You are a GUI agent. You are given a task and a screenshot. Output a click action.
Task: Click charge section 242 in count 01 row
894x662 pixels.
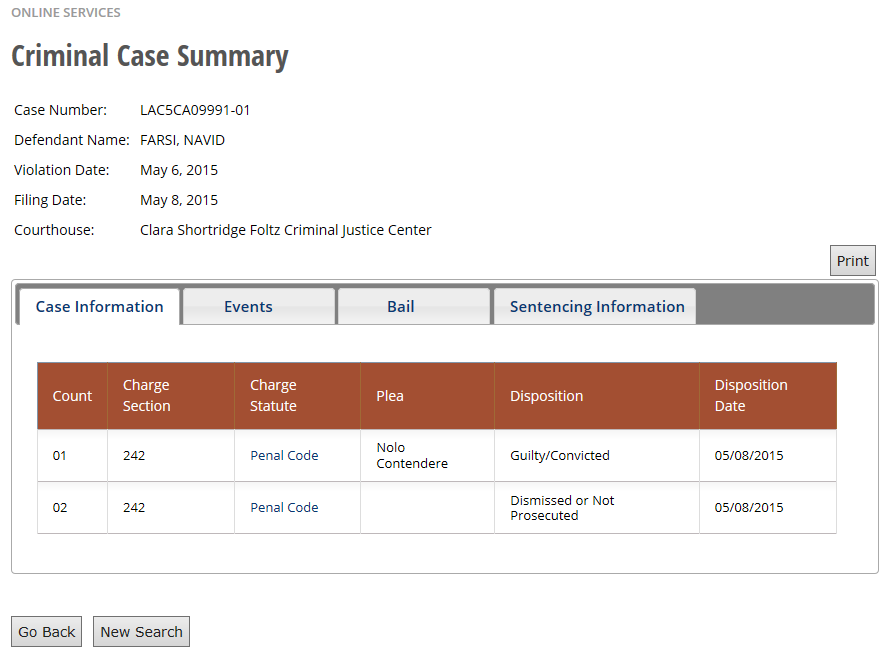171,456
